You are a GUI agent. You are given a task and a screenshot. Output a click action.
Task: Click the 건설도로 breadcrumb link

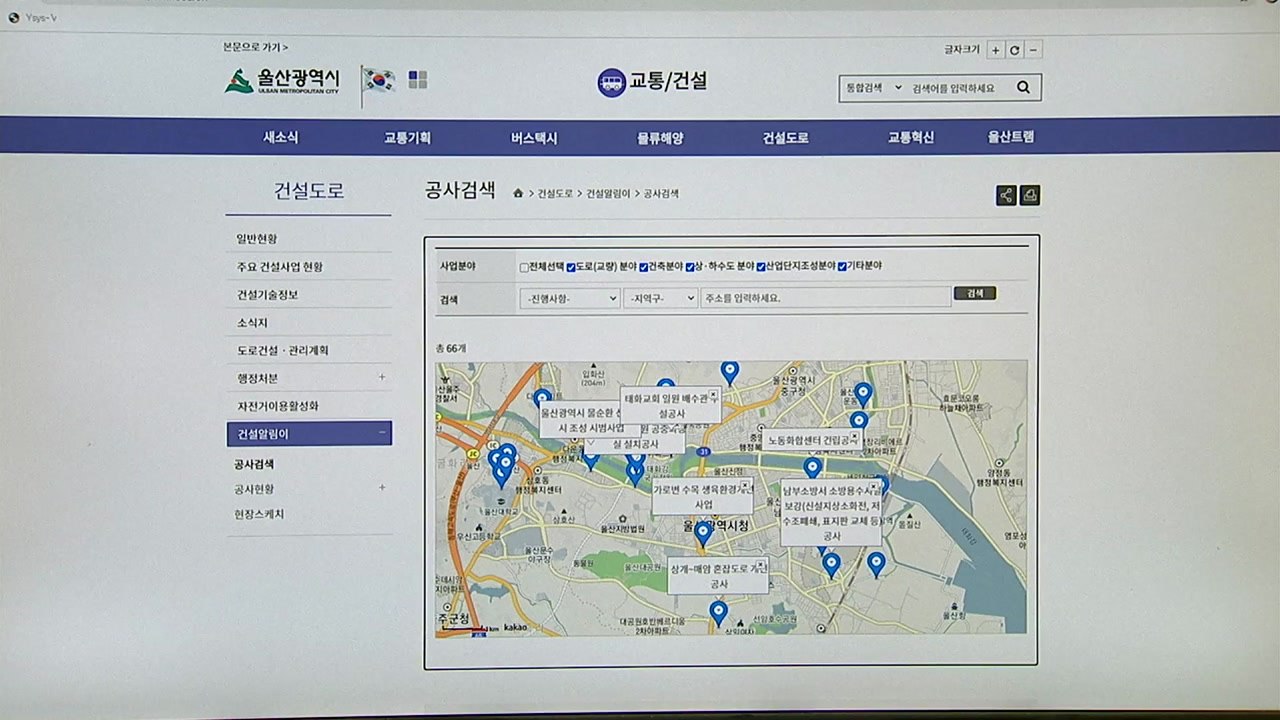coord(555,194)
